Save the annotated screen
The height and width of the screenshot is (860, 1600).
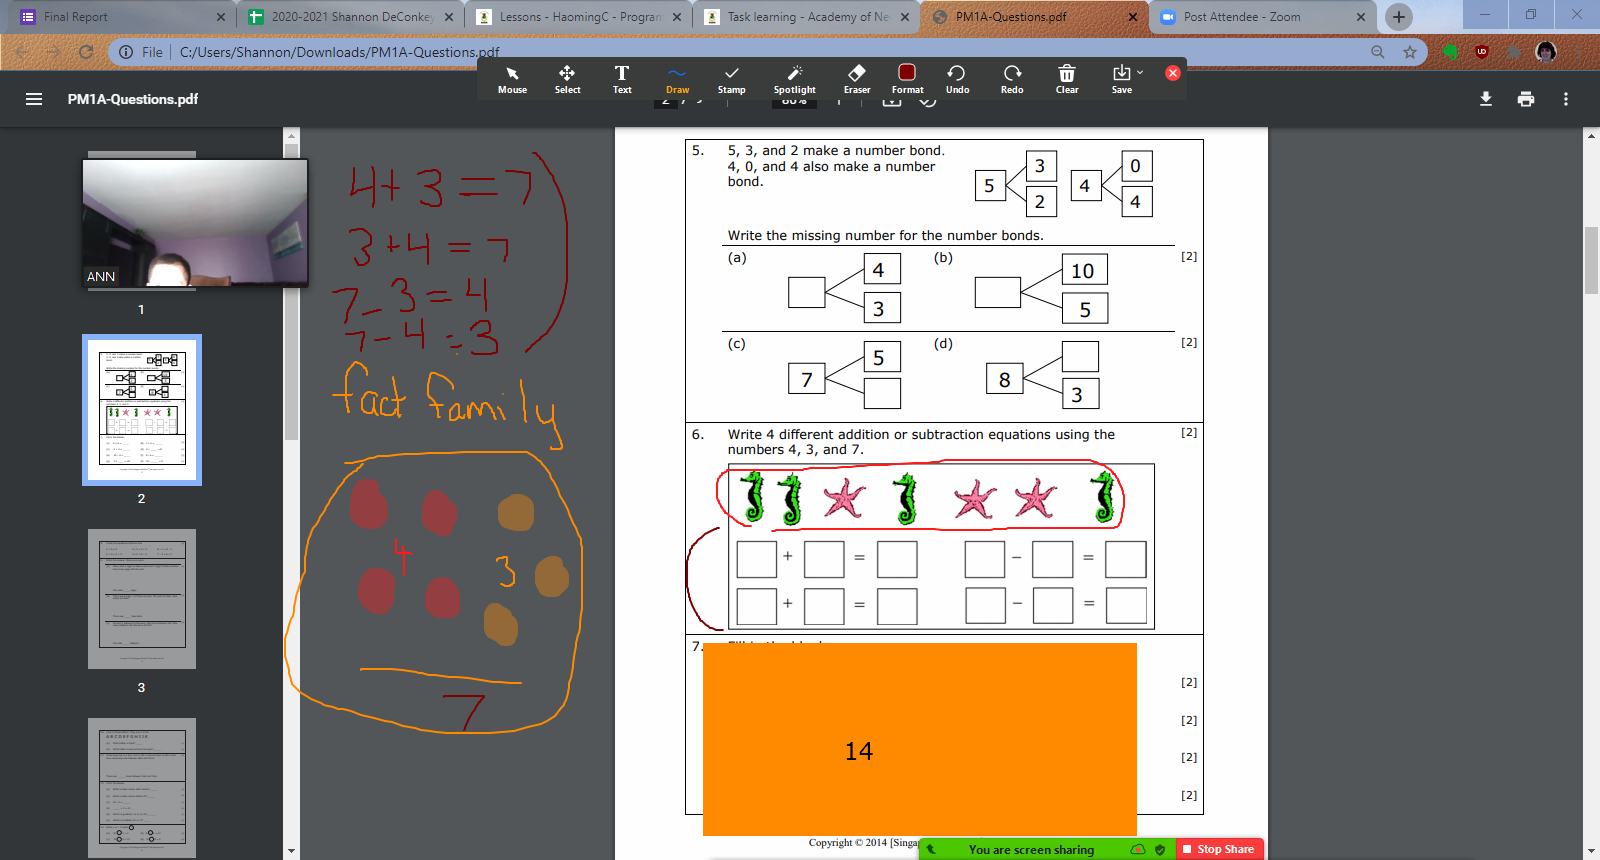(1122, 79)
